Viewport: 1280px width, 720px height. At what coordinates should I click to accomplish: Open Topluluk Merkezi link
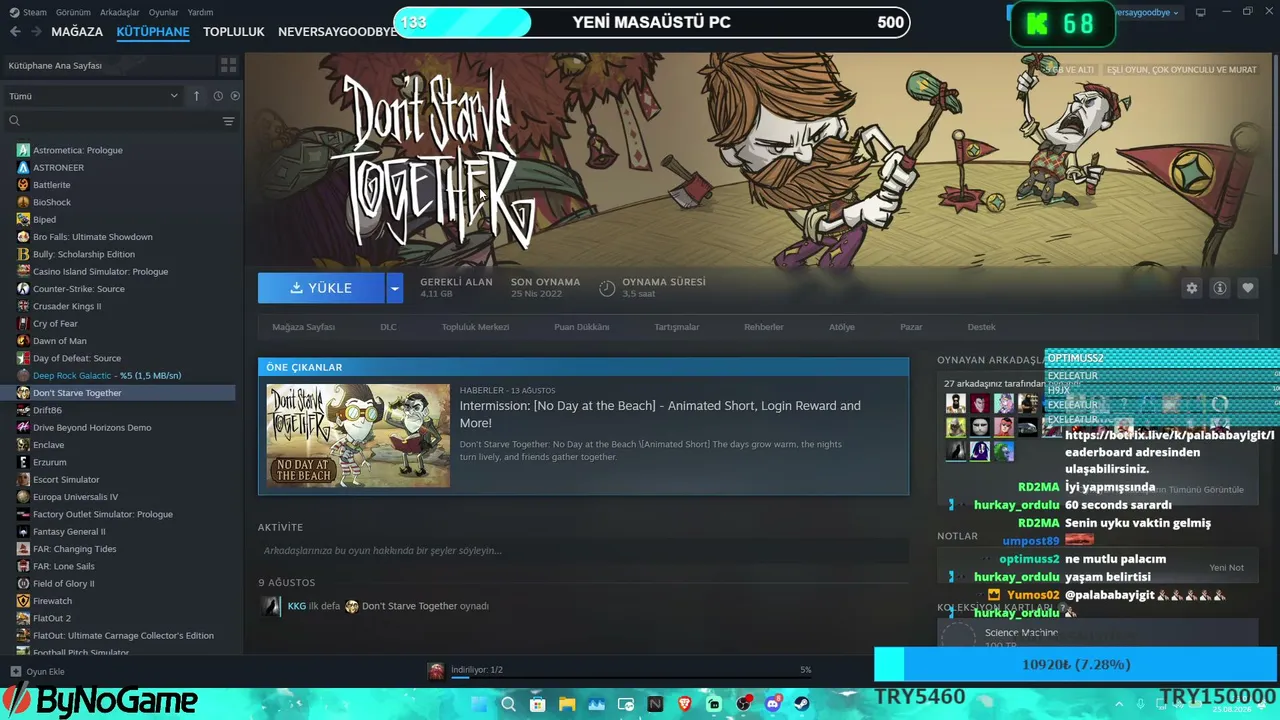point(476,327)
